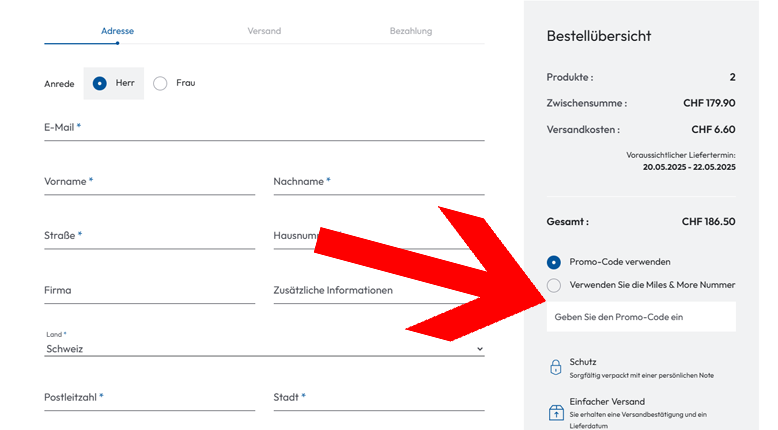Open the Adresse step tab
Image resolution: width=778 pixels, height=430 pixels.
[117, 31]
